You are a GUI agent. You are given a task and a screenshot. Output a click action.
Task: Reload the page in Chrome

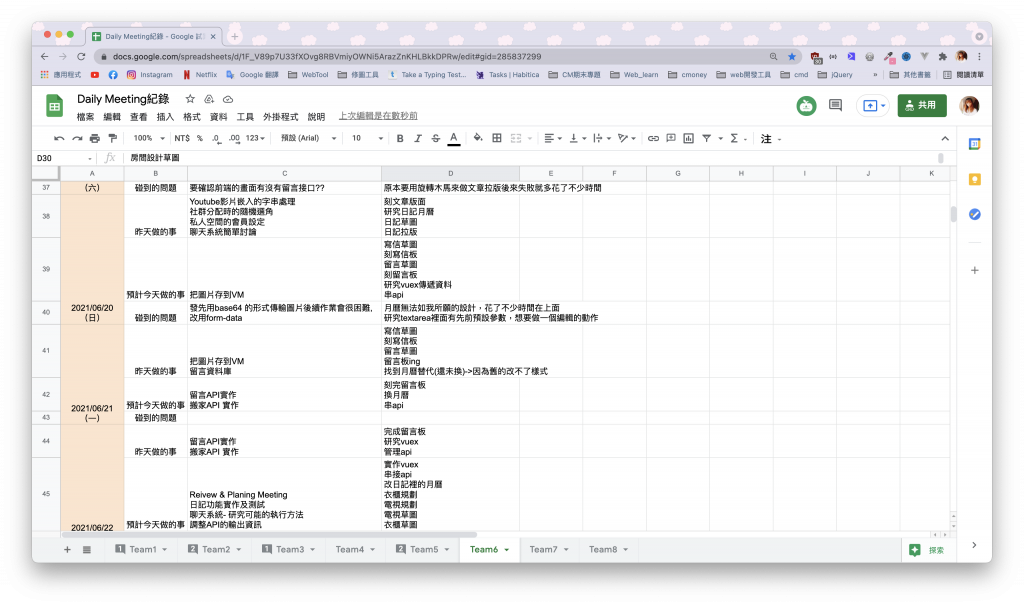tap(81, 57)
